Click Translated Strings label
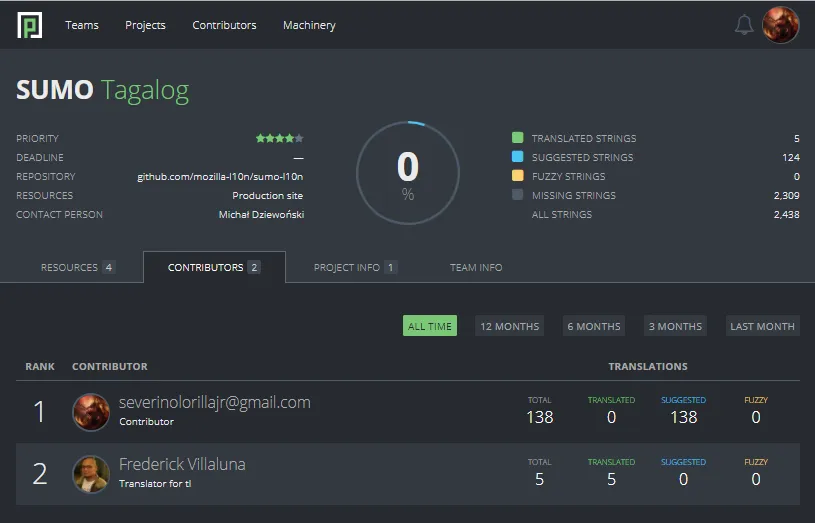Image resolution: width=815 pixels, height=523 pixels. (584, 138)
